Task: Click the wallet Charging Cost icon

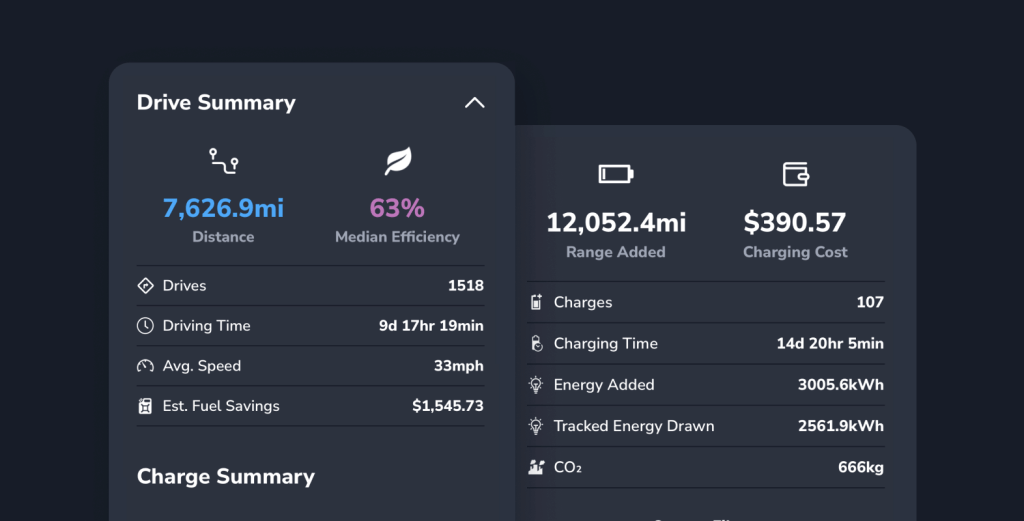Action: pyautogui.click(x=795, y=174)
